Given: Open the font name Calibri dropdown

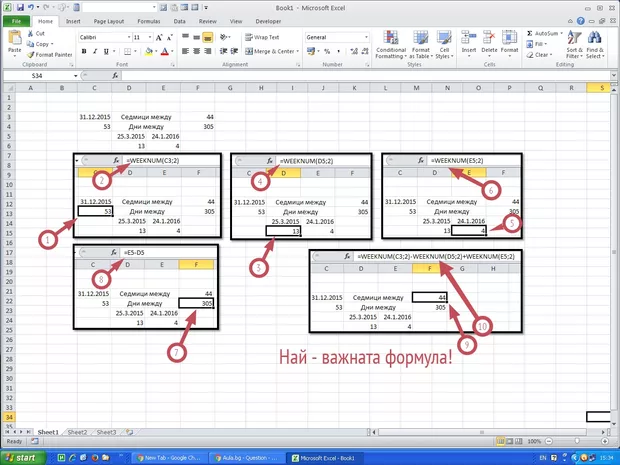Looking at the screenshot, I should [129, 38].
